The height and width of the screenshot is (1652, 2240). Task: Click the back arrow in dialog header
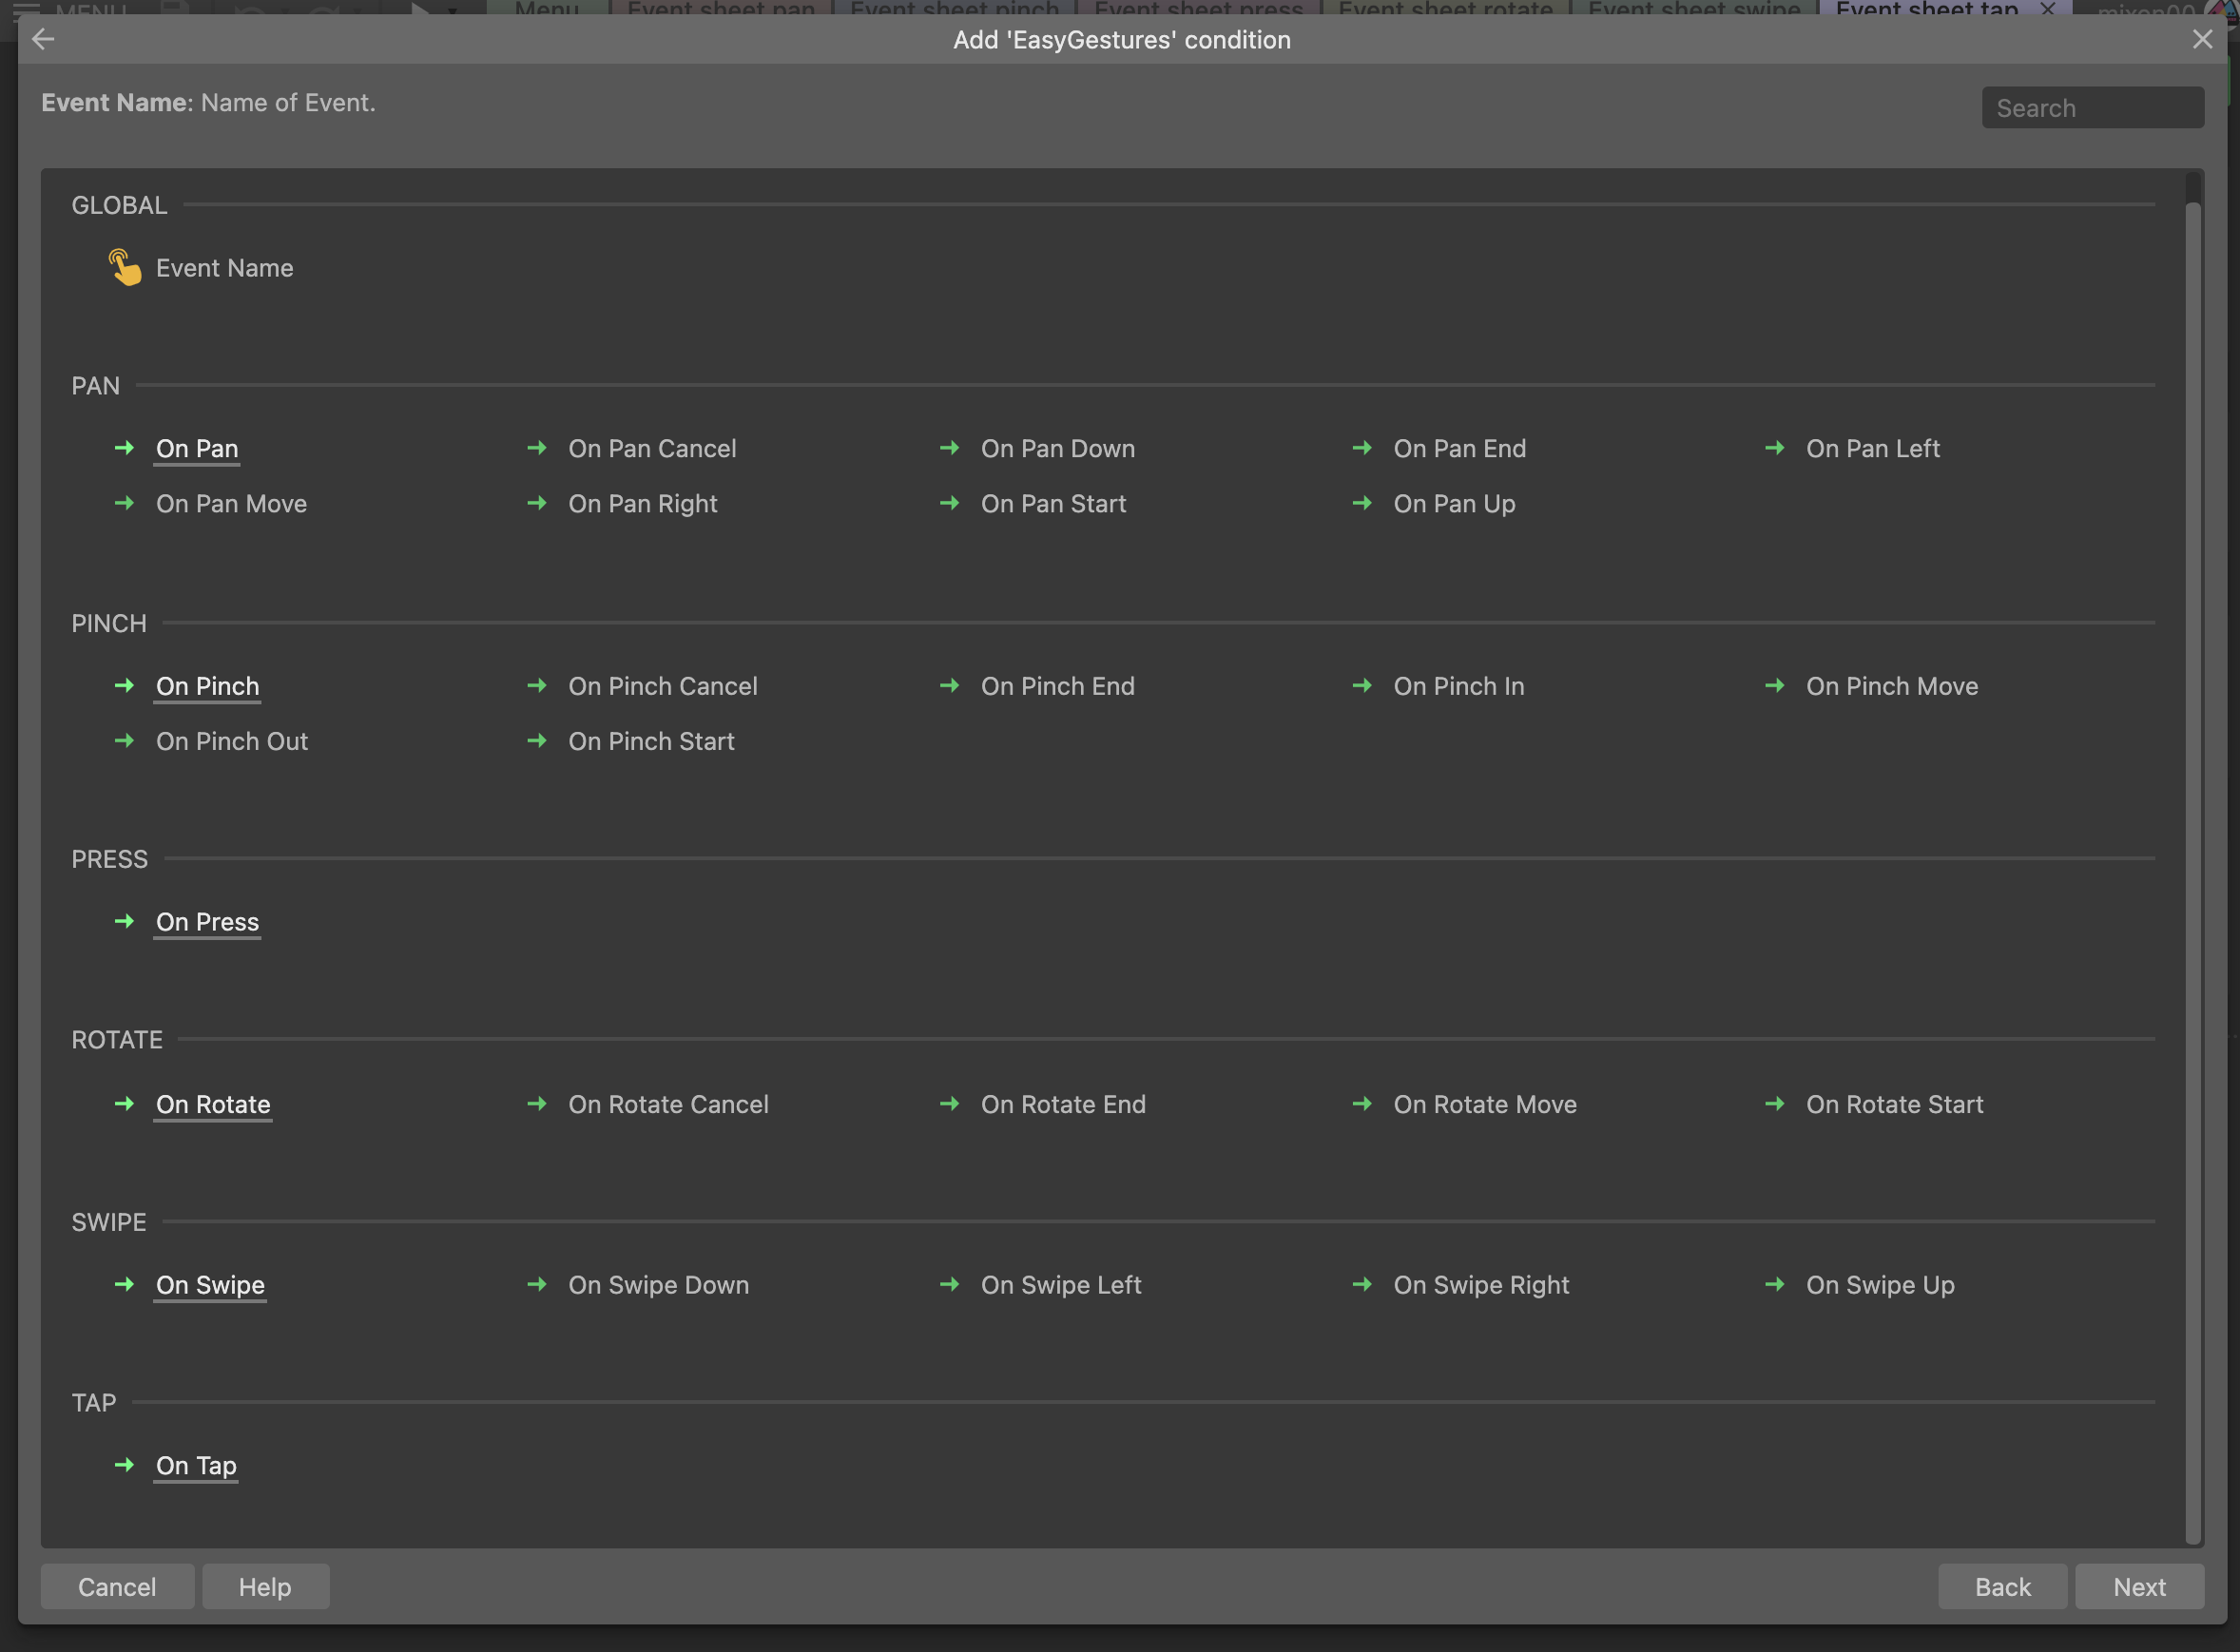43,40
